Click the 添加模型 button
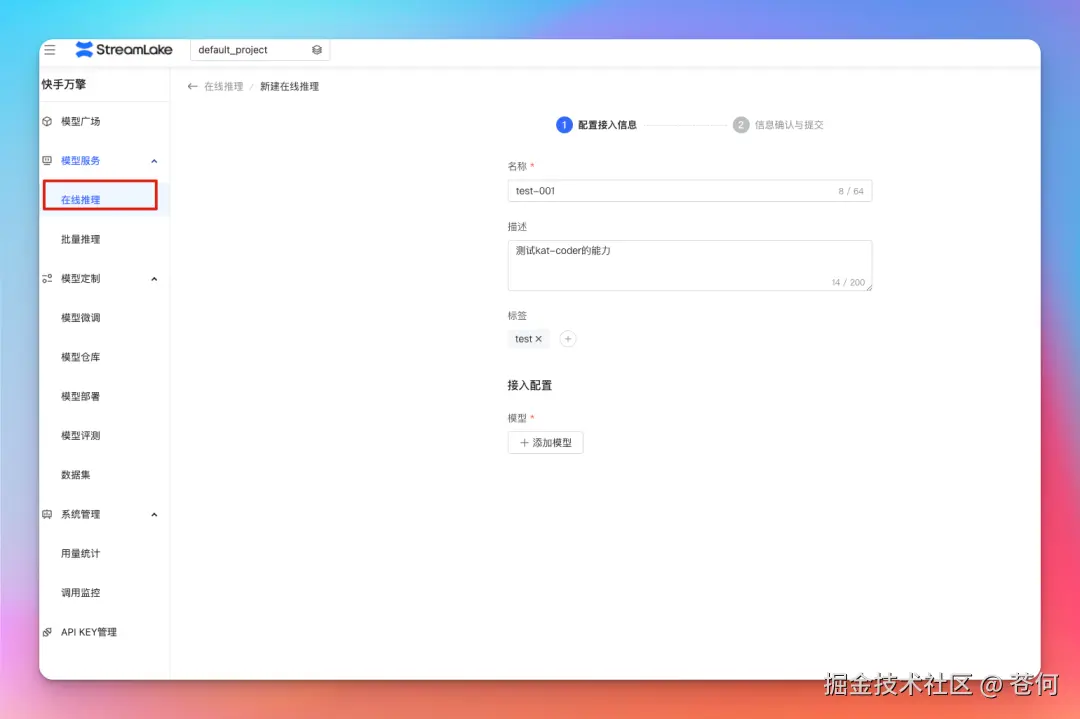 pyautogui.click(x=545, y=442)
